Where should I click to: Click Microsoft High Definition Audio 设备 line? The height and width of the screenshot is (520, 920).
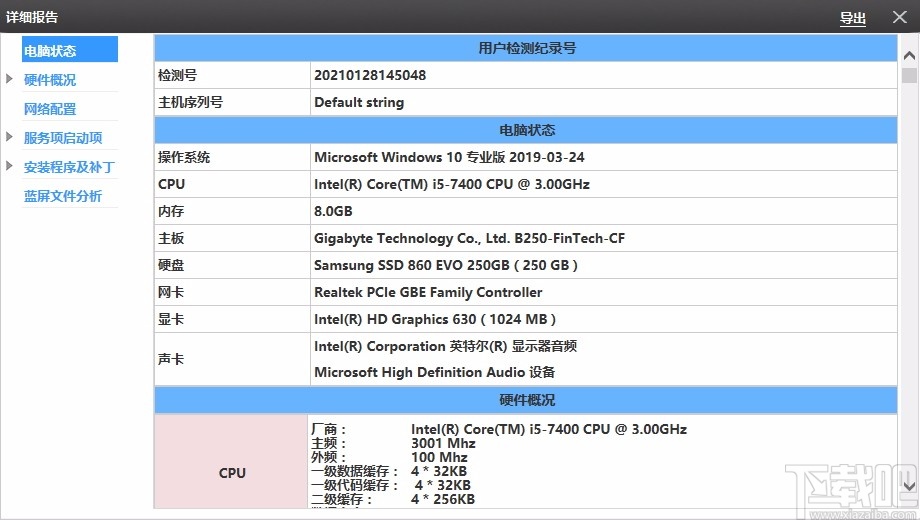(435, 372)
